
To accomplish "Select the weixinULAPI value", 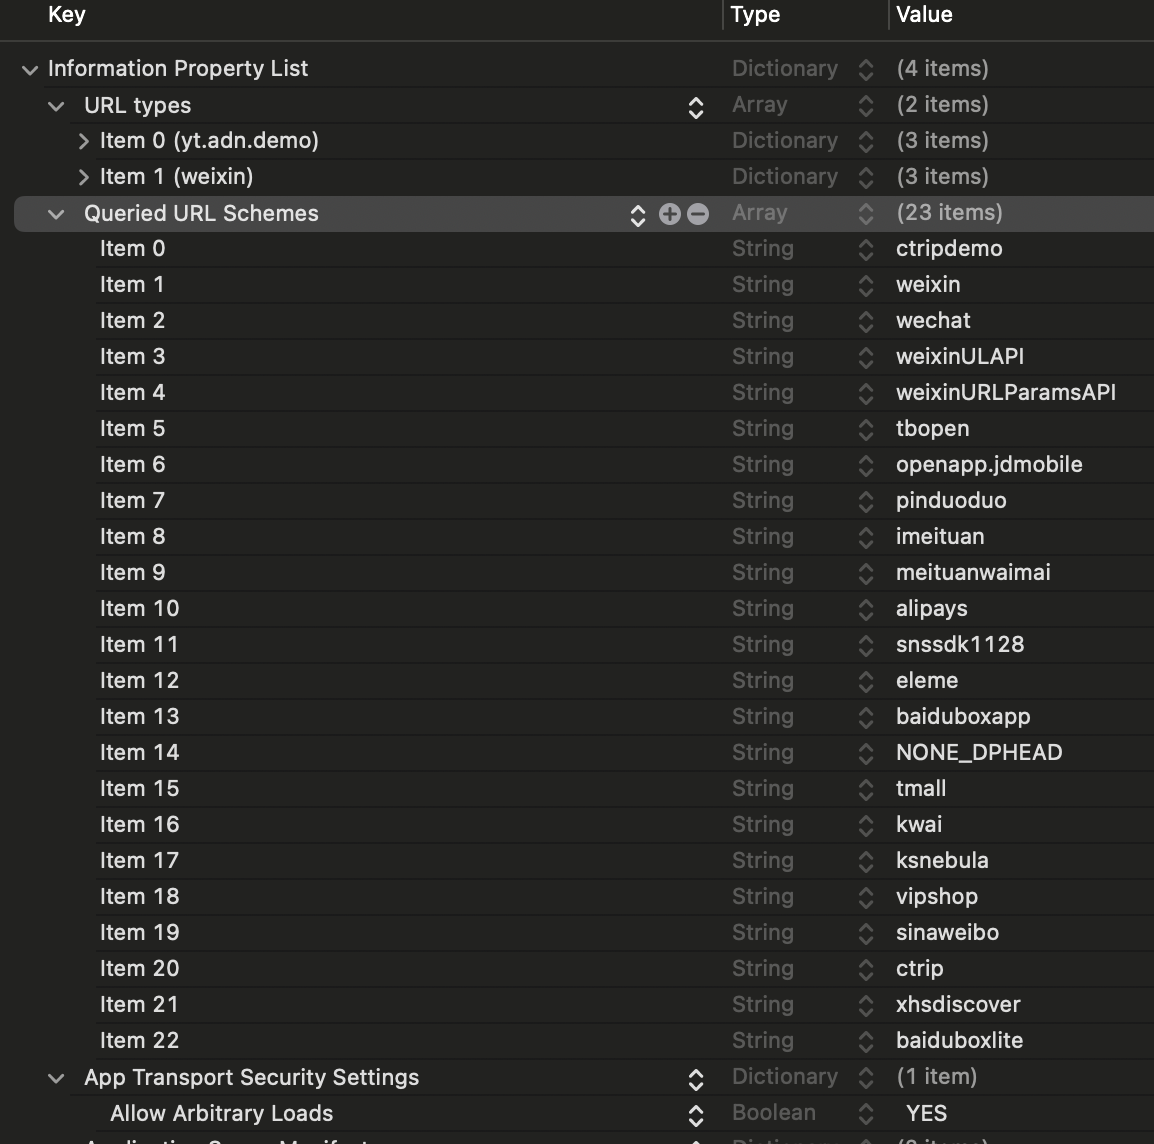I will click(x=960, y=356).
